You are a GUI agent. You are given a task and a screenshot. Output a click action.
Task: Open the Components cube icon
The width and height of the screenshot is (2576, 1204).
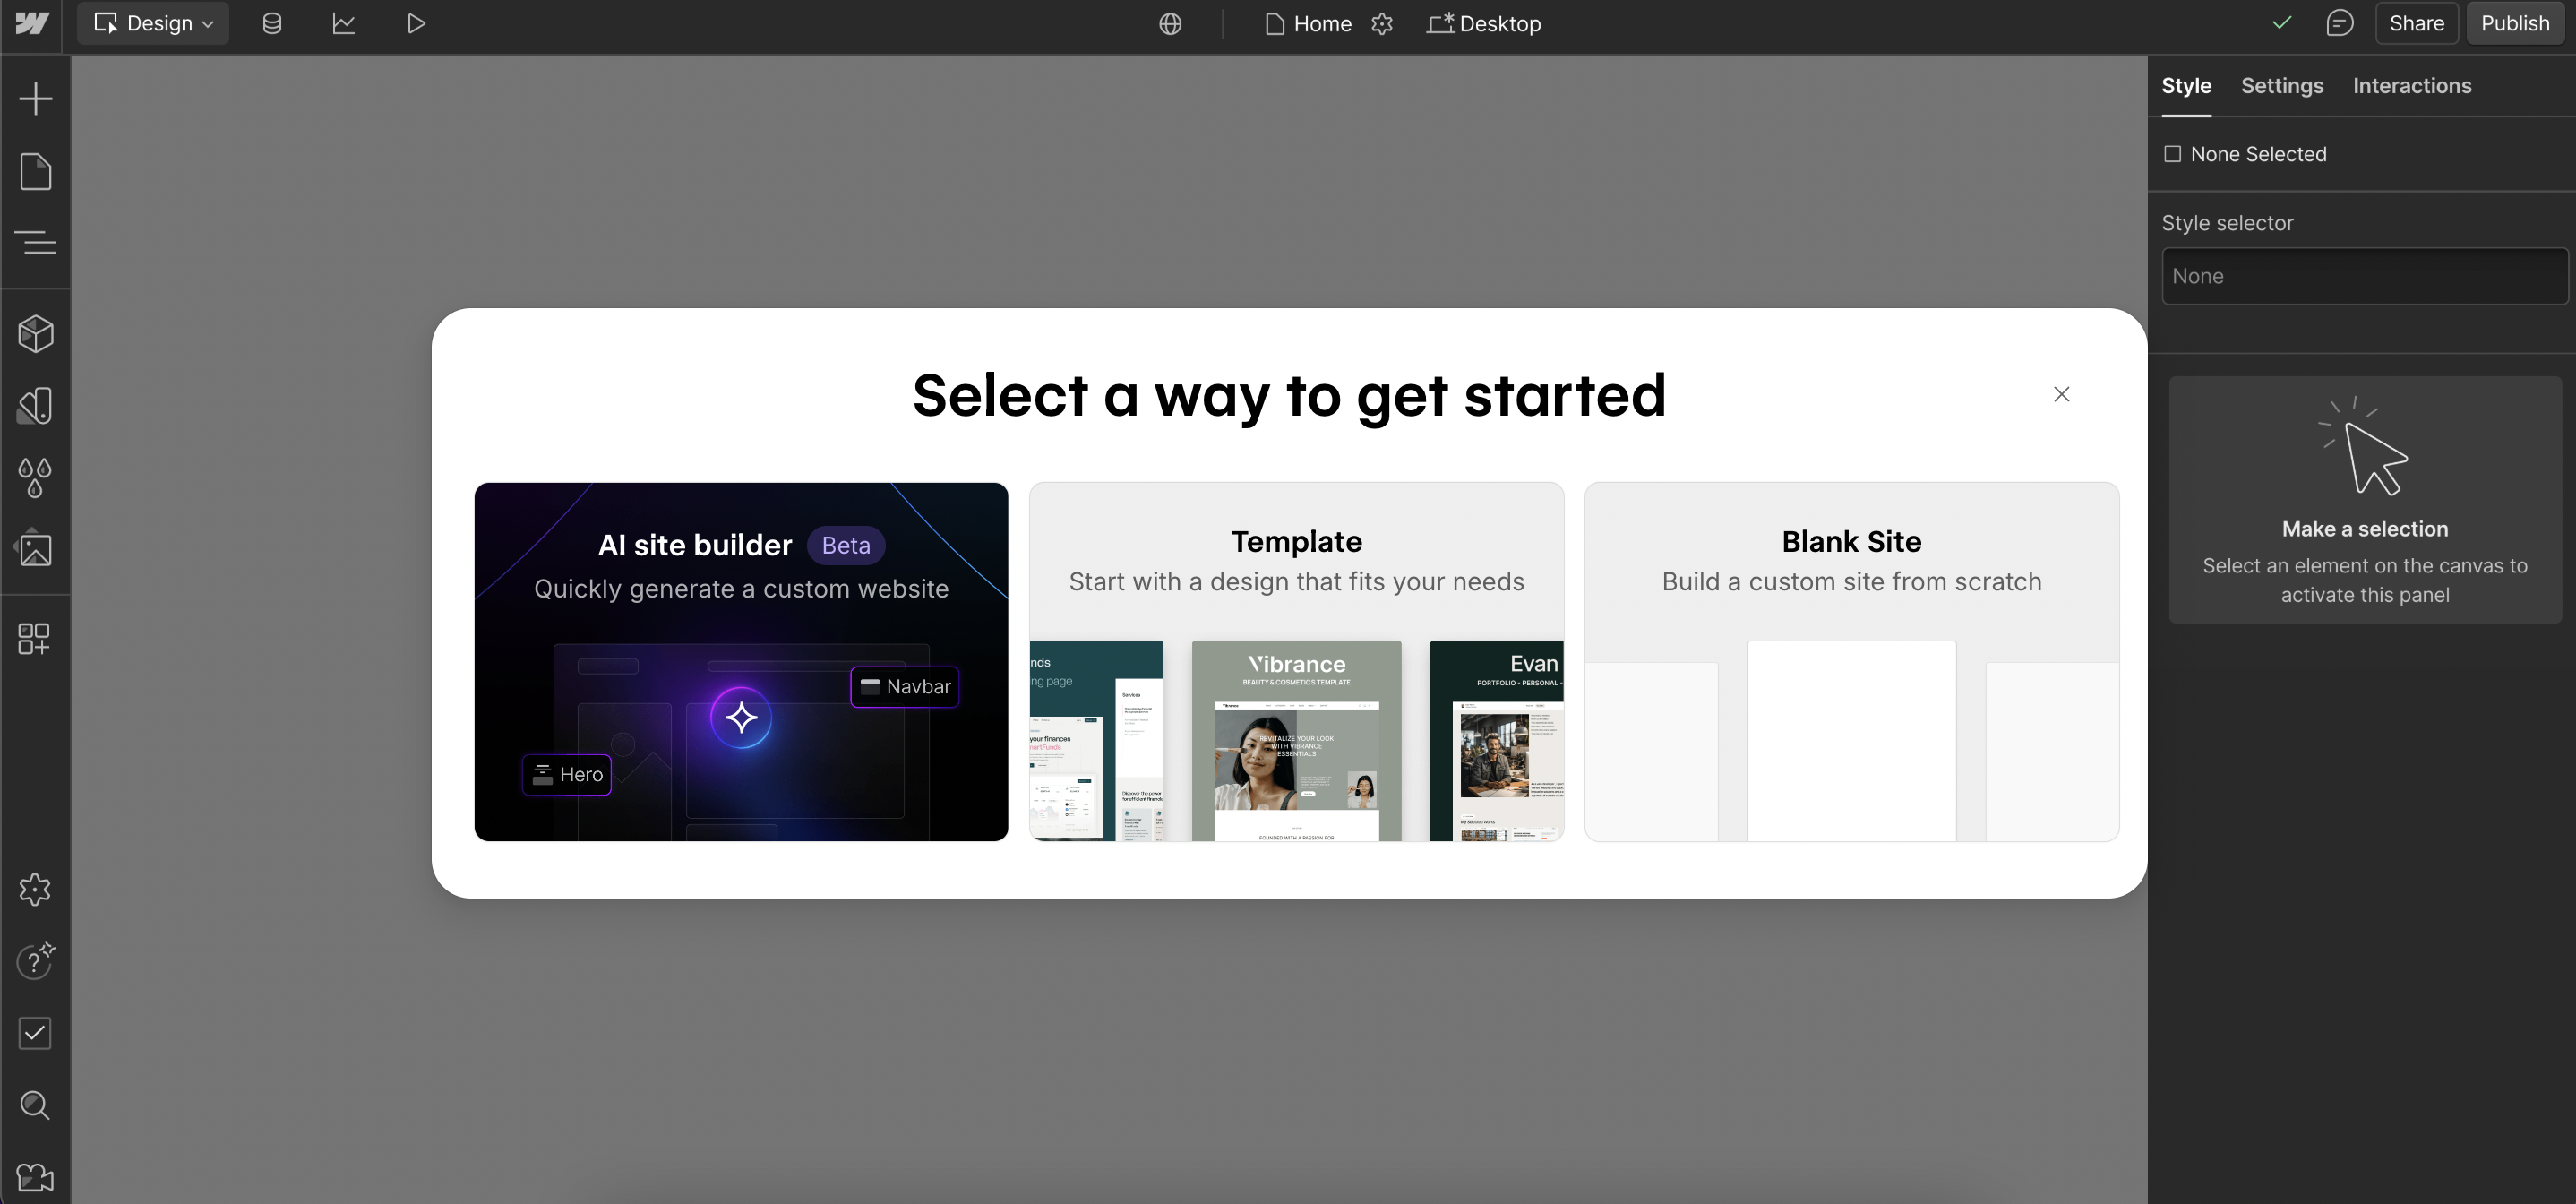pos(35,333)
